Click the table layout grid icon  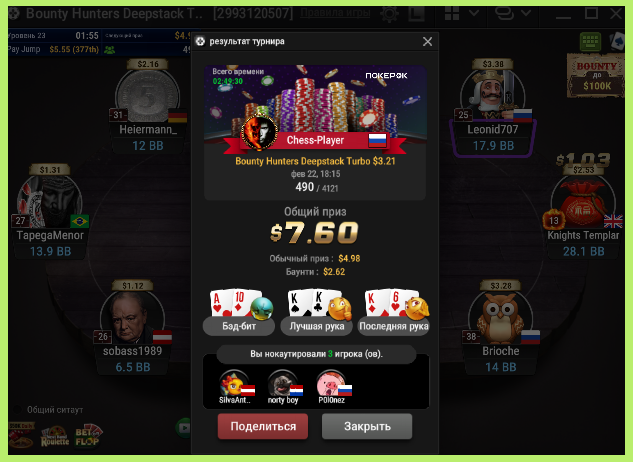tap(452, 14)
